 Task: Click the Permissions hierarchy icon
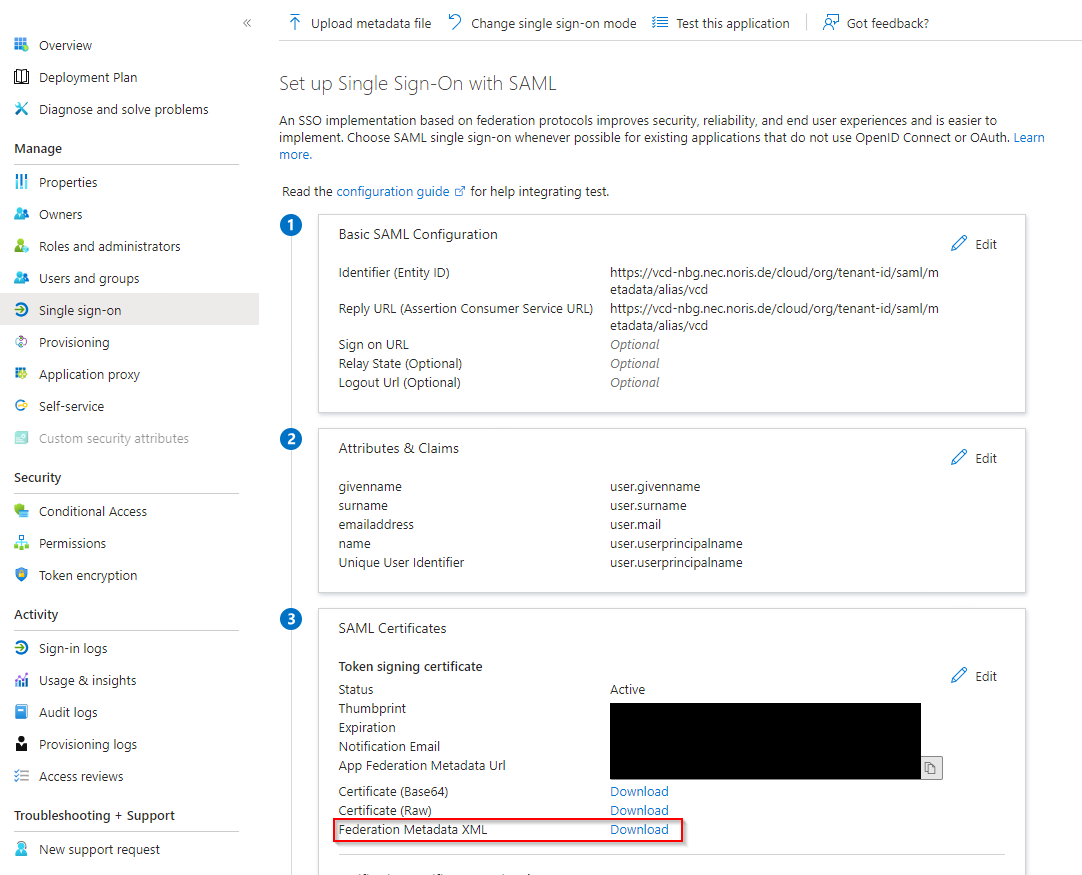pyautogui.click(x=21, y=543)
